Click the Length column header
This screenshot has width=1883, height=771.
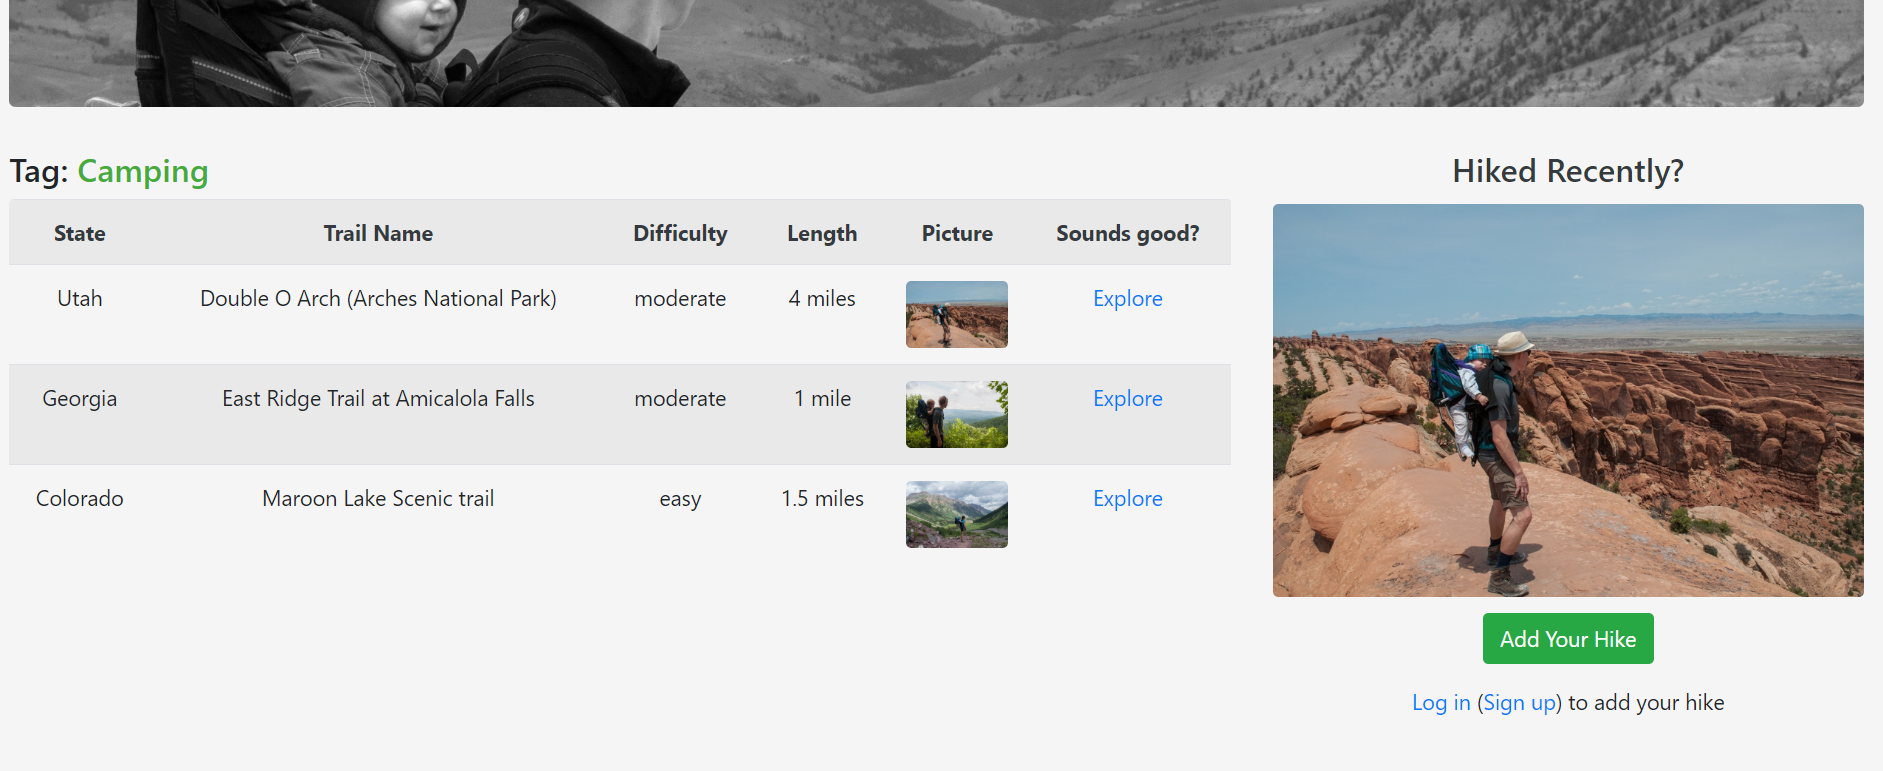point(822,233)
